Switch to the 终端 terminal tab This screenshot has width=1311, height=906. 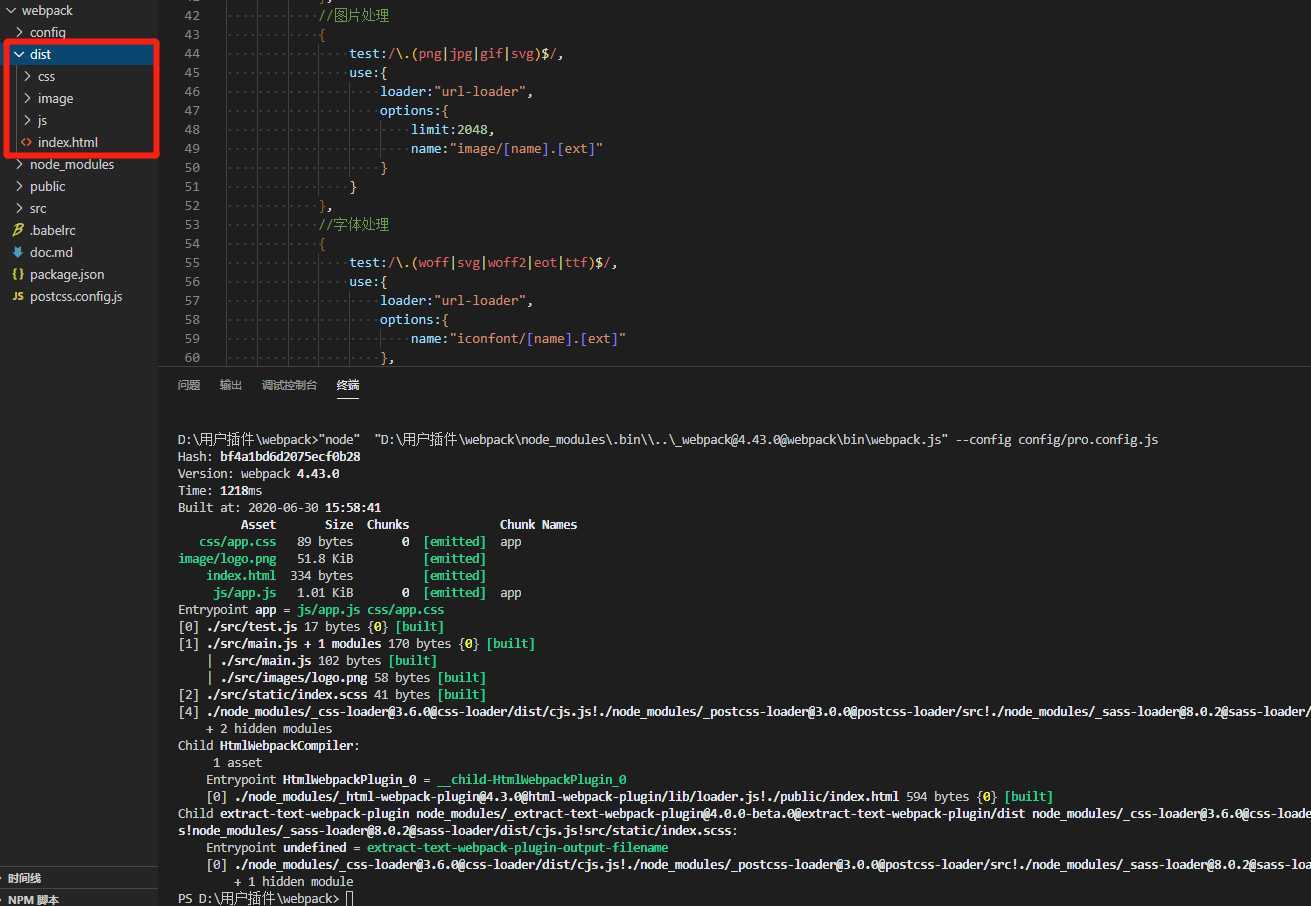coord(348,385)
